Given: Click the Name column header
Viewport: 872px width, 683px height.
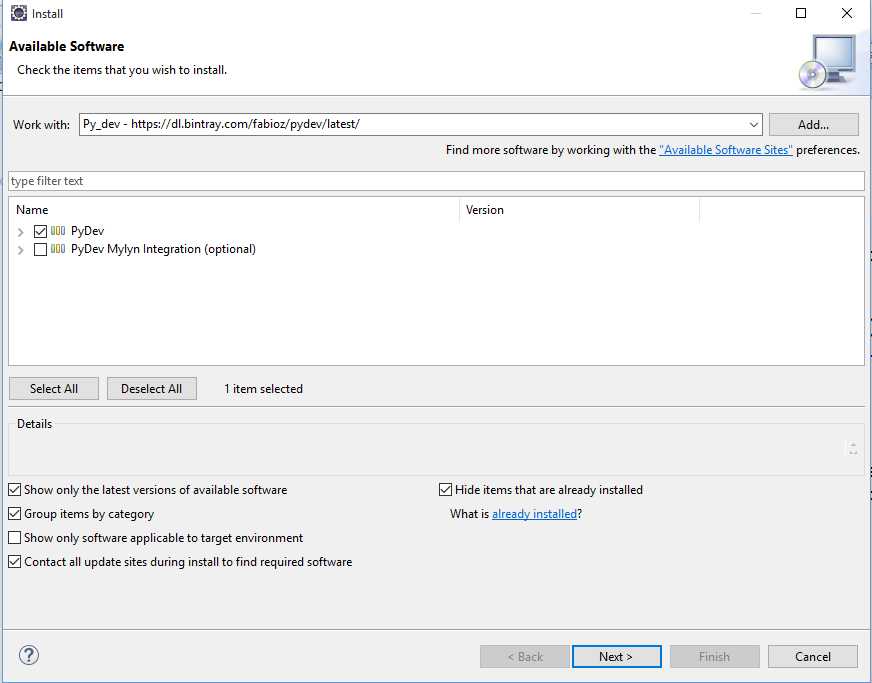Looking at the screenshot, I should point(234,210).
